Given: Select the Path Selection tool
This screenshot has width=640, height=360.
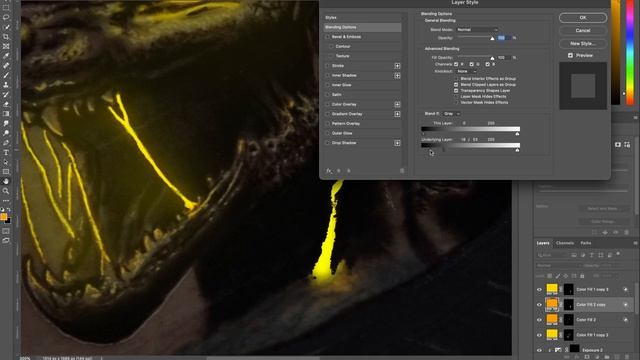Looking at the screenshot, I should (x=6, y=162).
